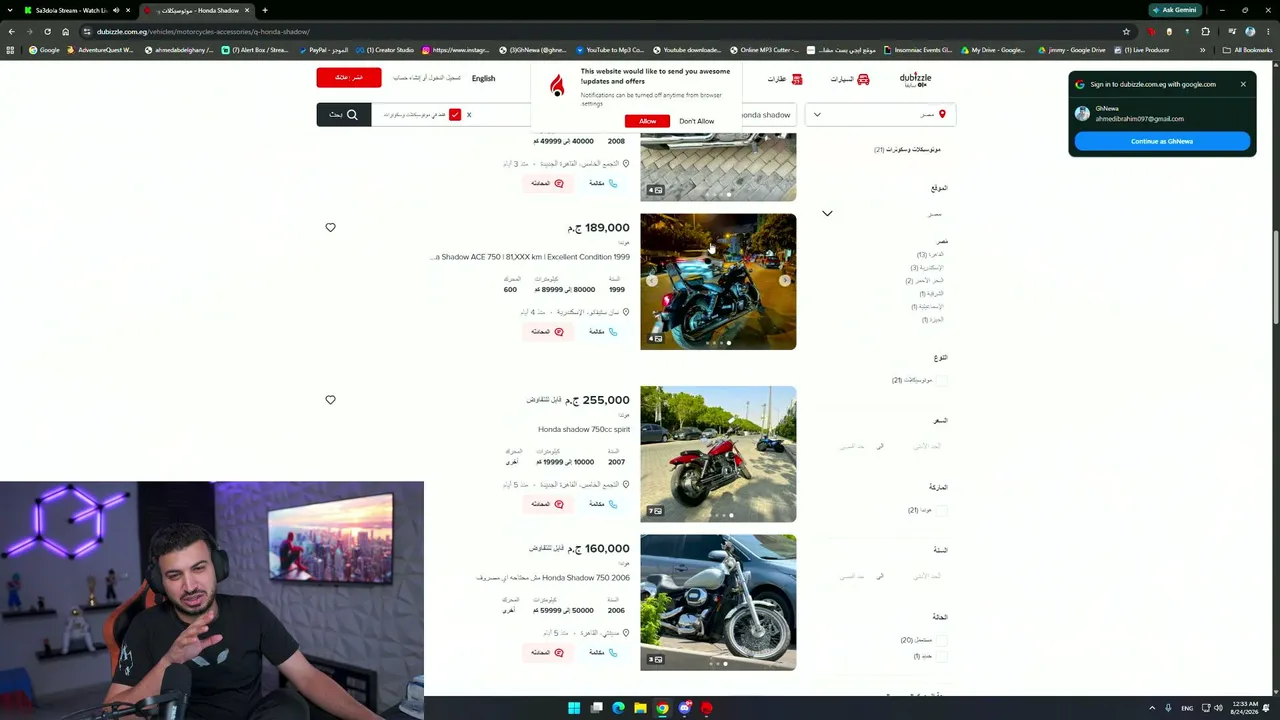Image resolution: width=1280 pixels, height=720 pixels.
Task: Open Windows Start menu
Action: (574, 708)
